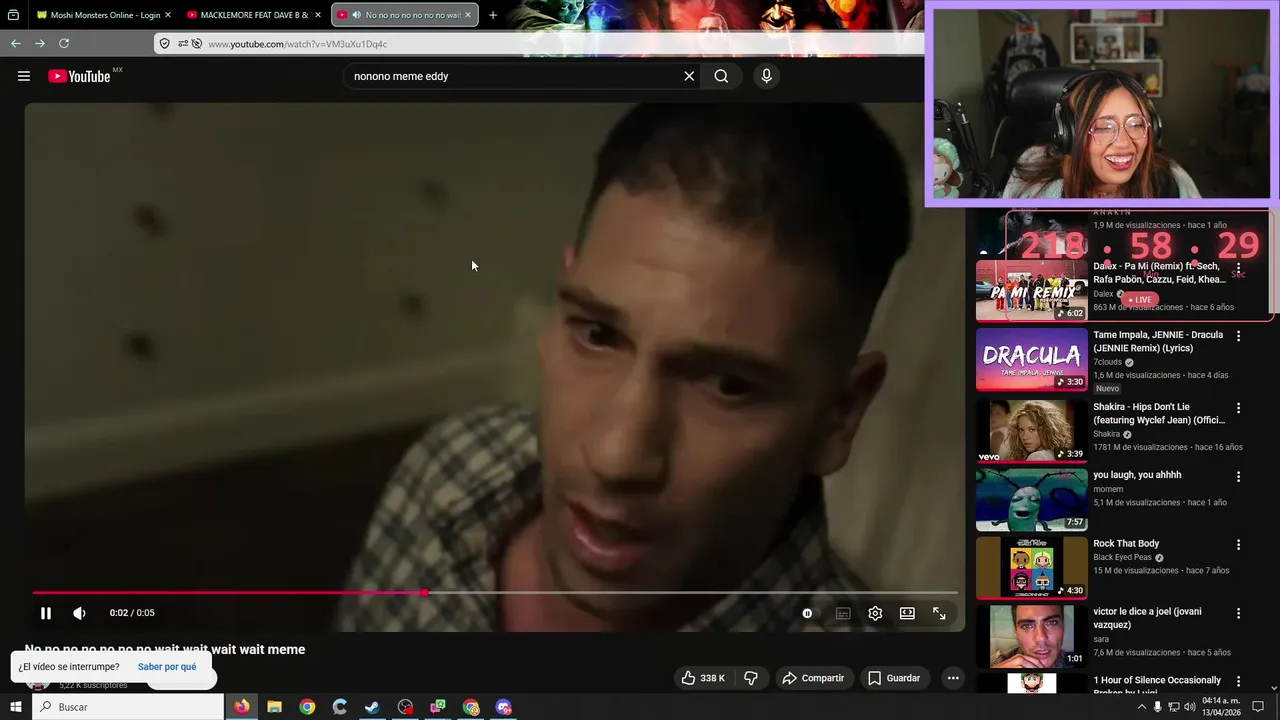This screenshot has height=720, width=1280.
Task: Open the Shakira Hips Don't Lie thumbnail
Action: (1031, 431)
